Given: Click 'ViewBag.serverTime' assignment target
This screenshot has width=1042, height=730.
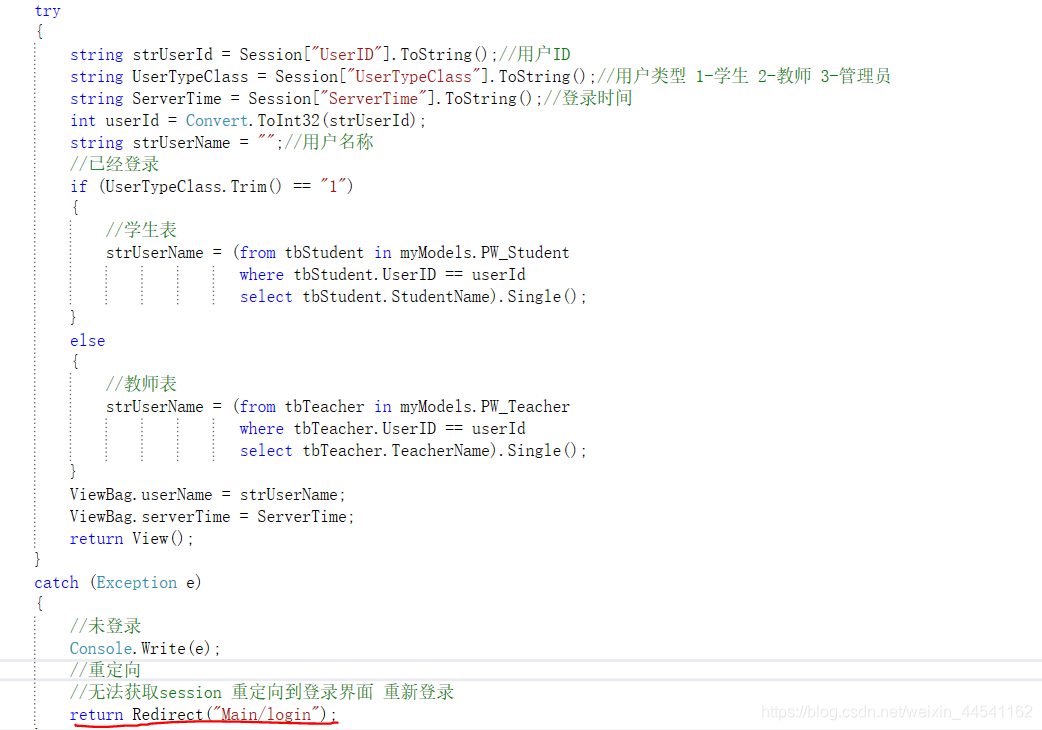Looking at the screenshot, I should click(150, 517).
